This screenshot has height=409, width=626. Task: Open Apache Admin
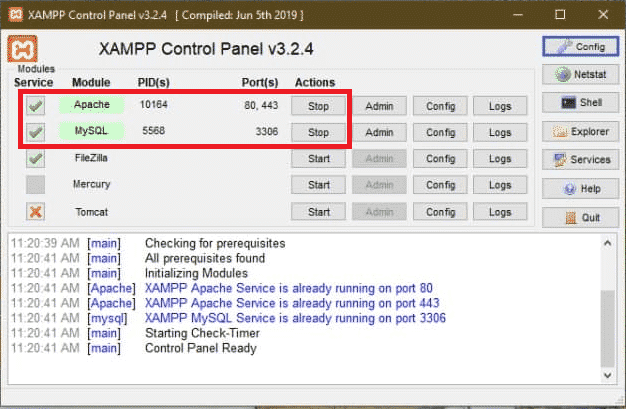pos(379,106)
